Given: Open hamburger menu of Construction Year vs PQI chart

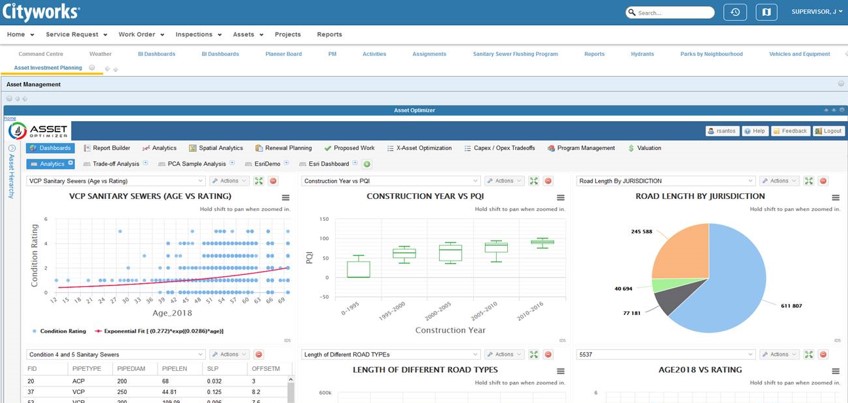Looking at the screenshot, I should coord(560,198).
